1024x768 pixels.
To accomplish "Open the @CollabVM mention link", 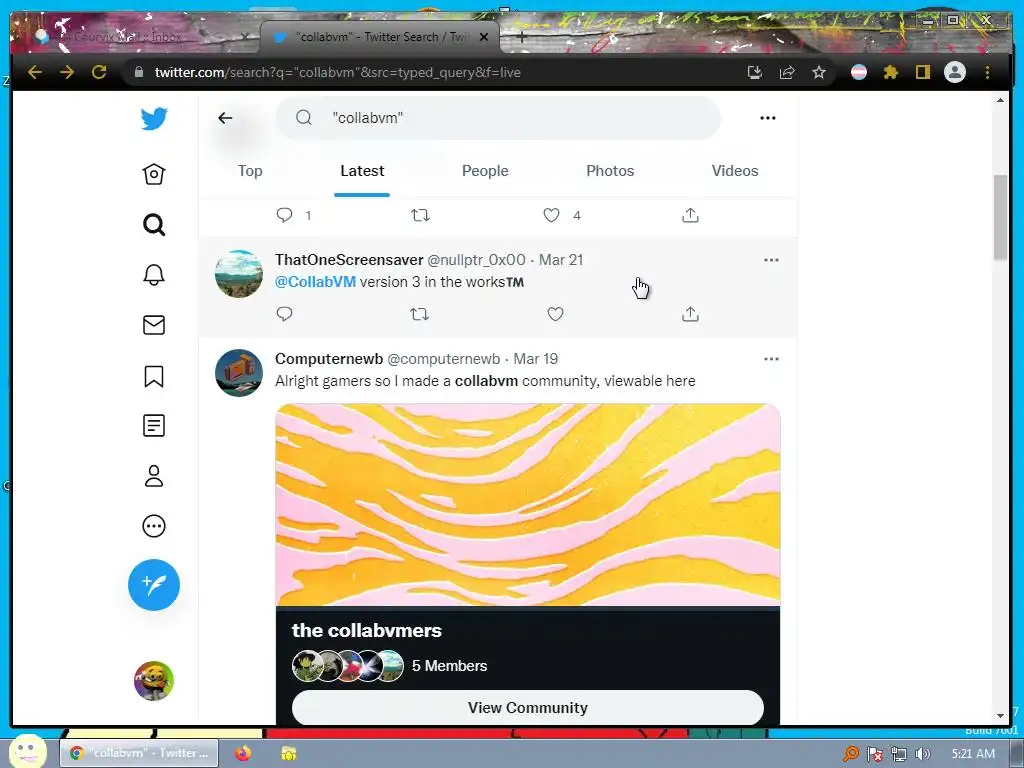I will (315, 282).
